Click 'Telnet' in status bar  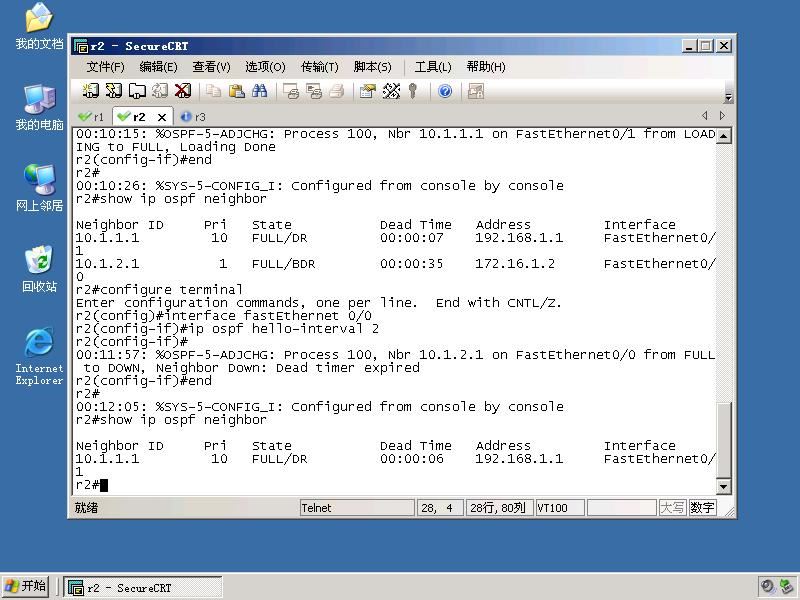(357, 508)
